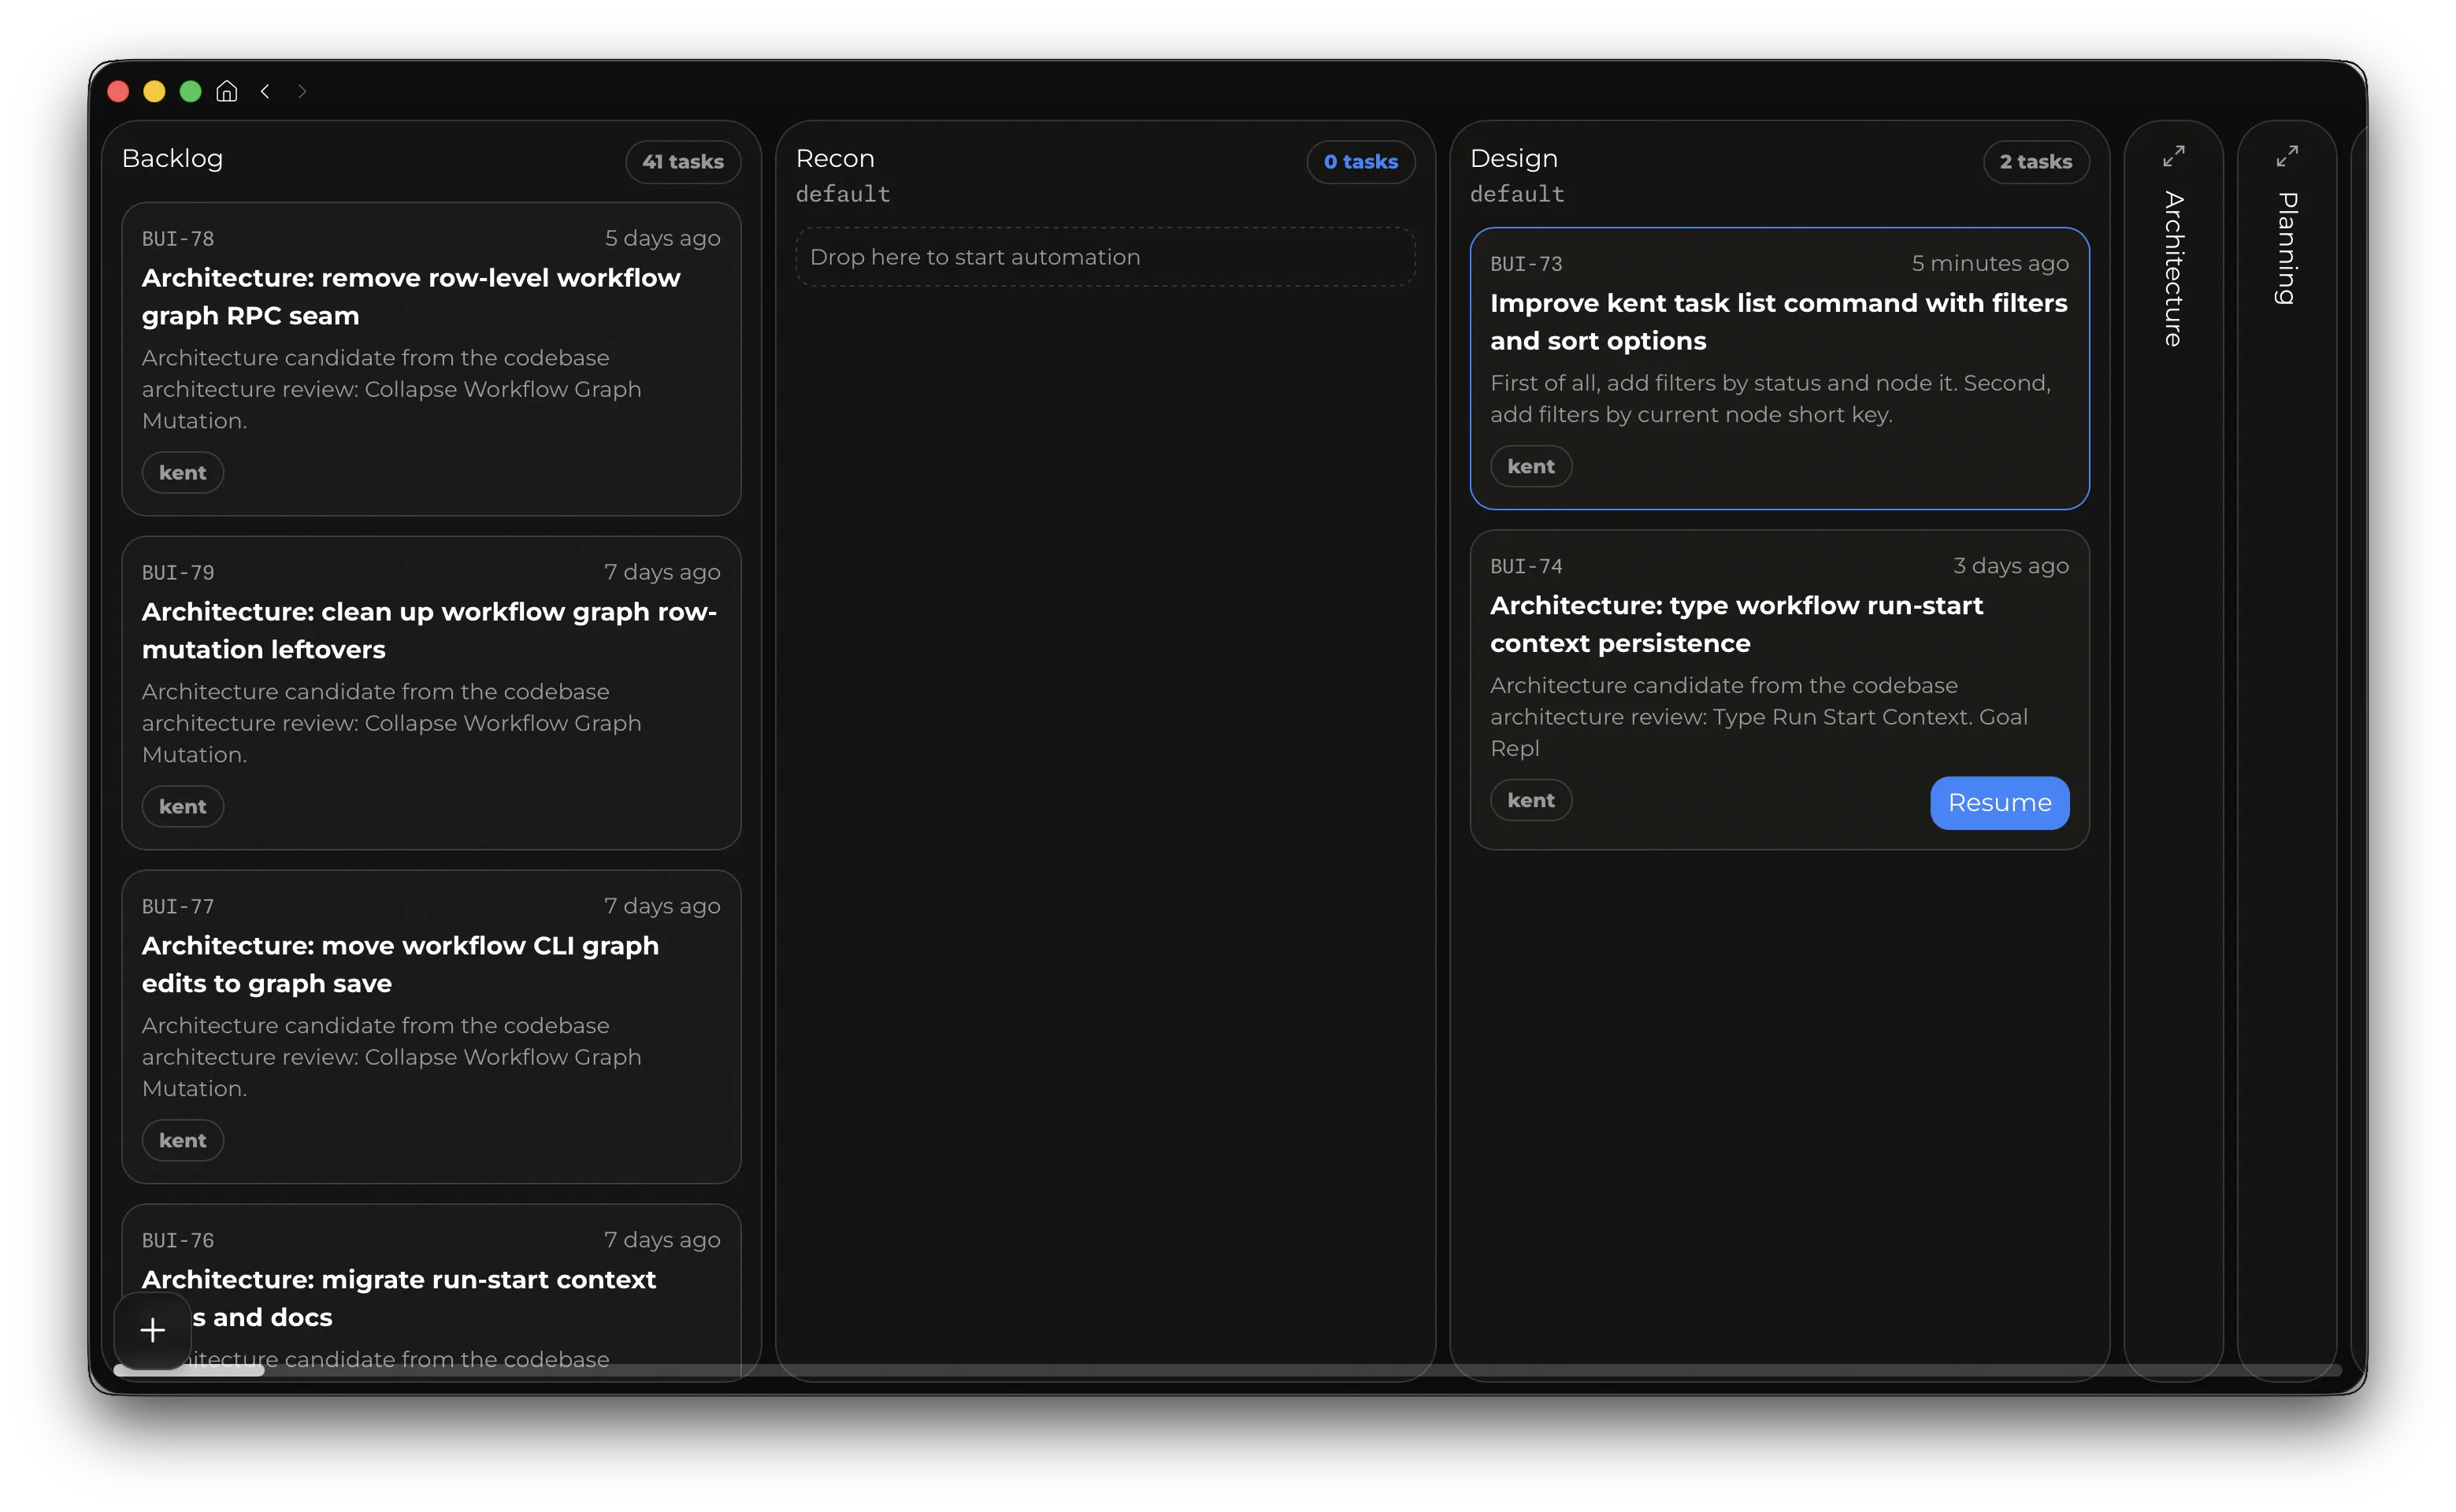
Task: Resume the BUI-74 task
Action: point(1999,803)
